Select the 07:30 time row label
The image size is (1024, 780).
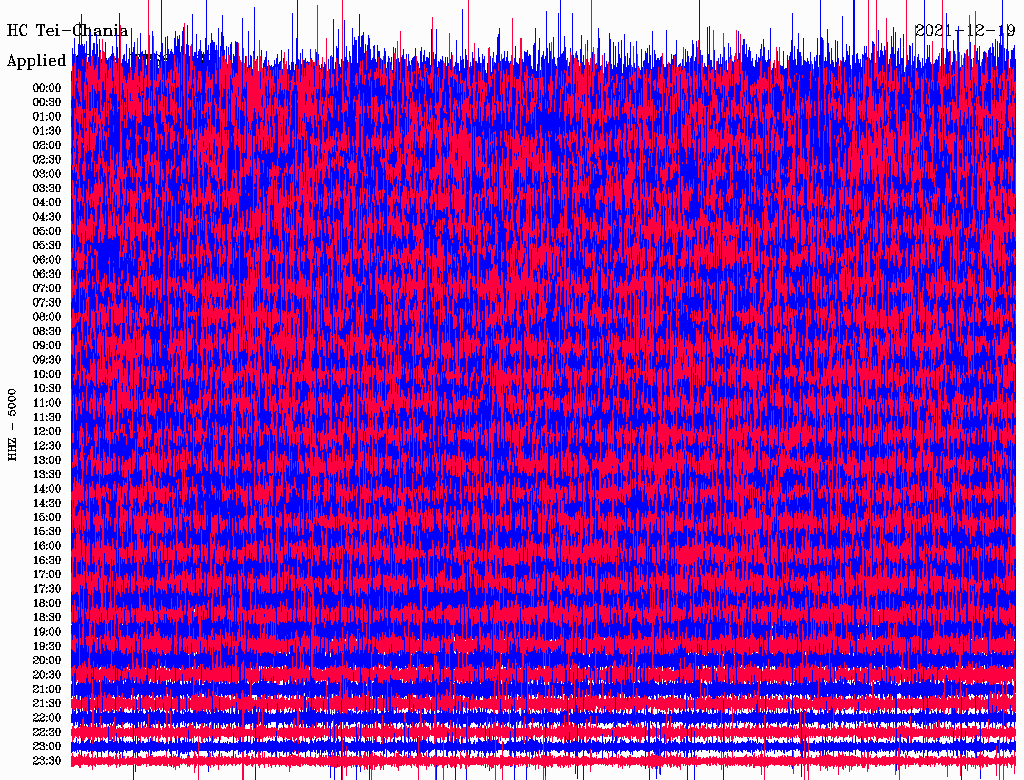click(47, 303)
